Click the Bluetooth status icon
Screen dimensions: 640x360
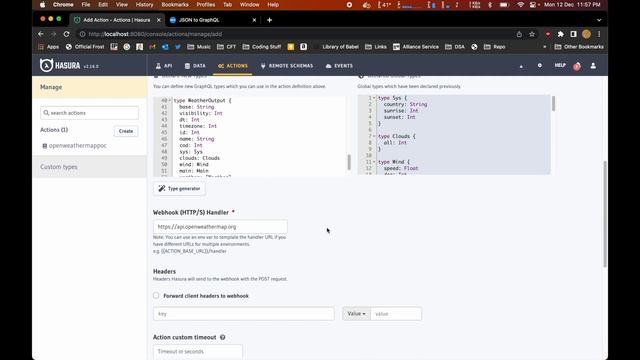(490, 5)
